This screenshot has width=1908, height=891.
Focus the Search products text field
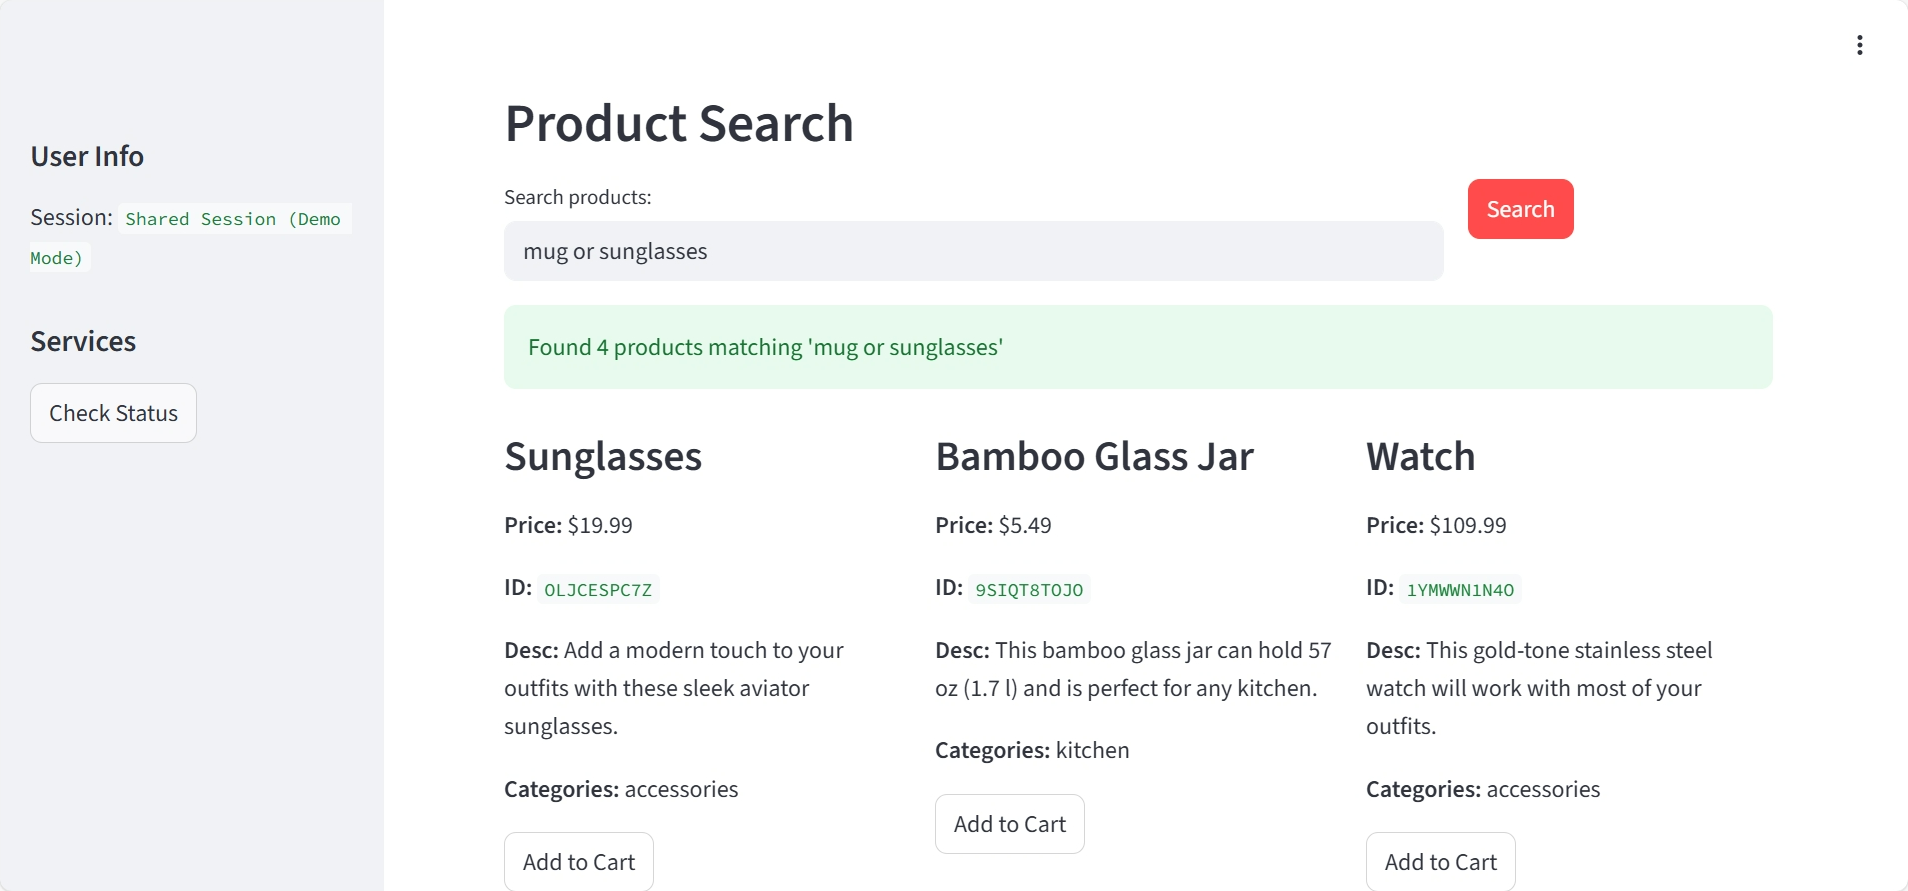(x=973, y=251)
